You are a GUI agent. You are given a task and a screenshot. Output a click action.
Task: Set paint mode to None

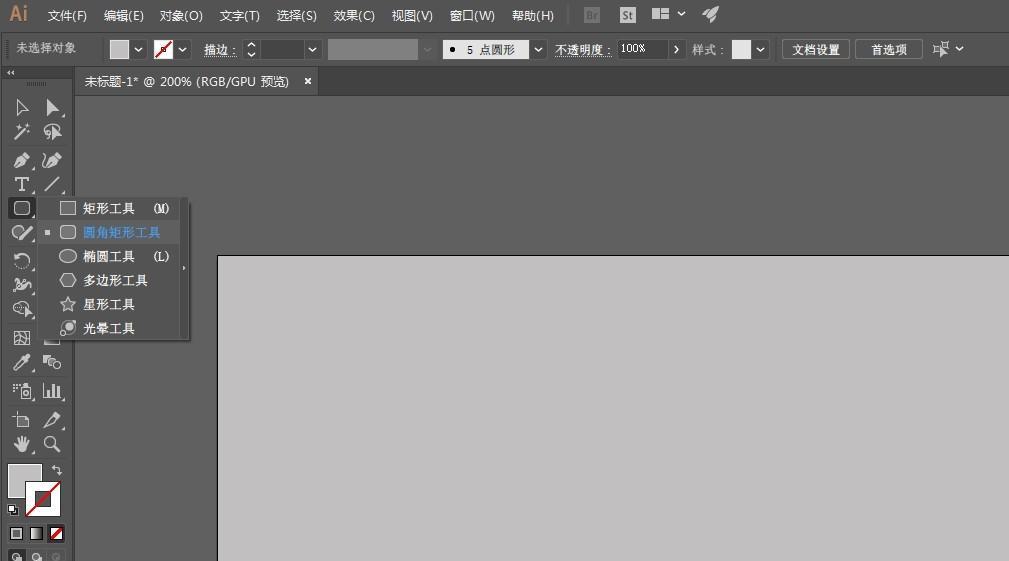click(x=57, y=533)
